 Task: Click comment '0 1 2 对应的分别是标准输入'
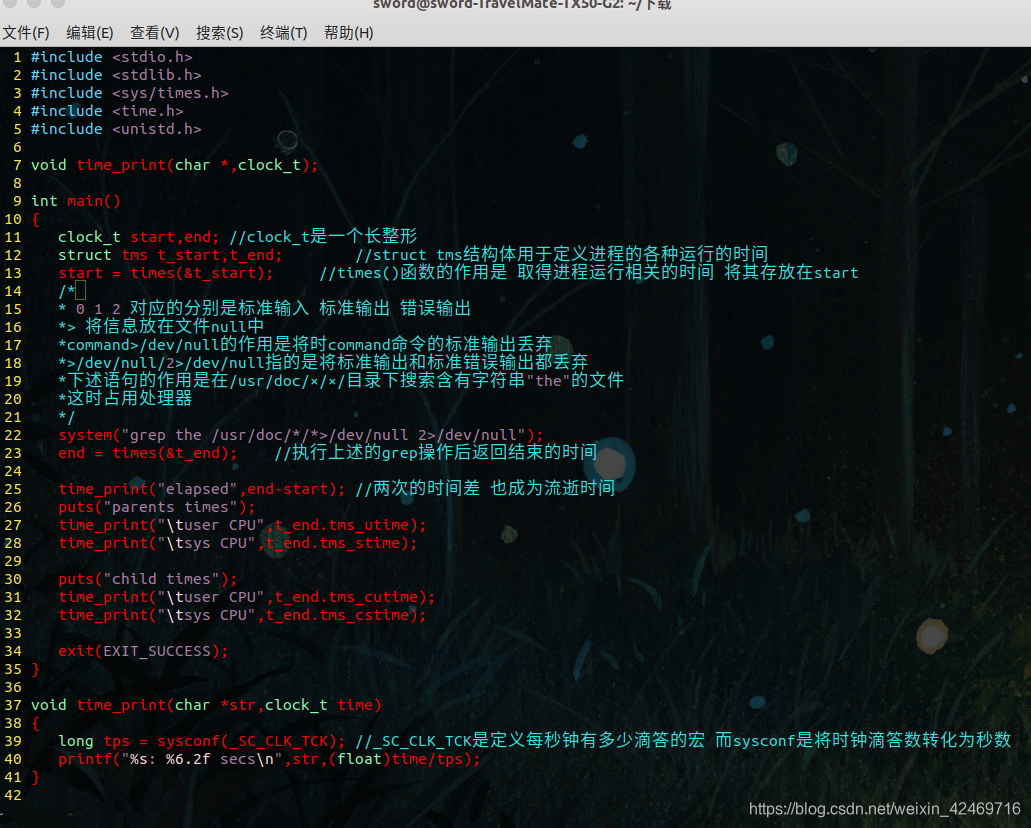tap(264, 309)
